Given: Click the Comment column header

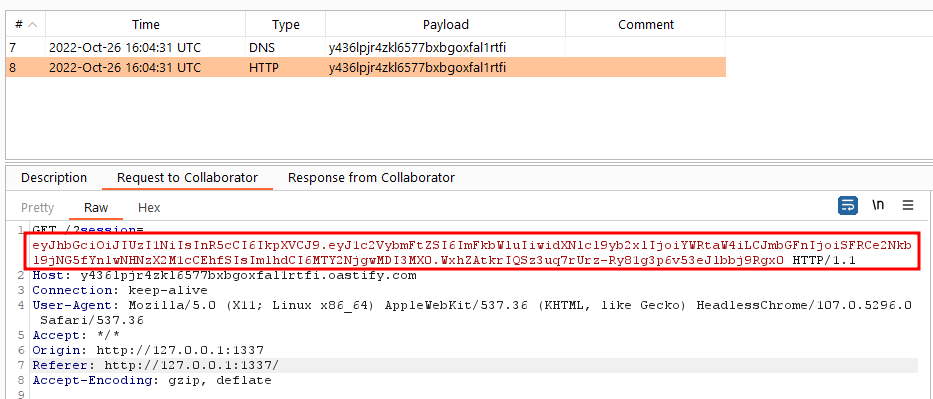Looking at the screenshot, I should [x=646, y=25].
